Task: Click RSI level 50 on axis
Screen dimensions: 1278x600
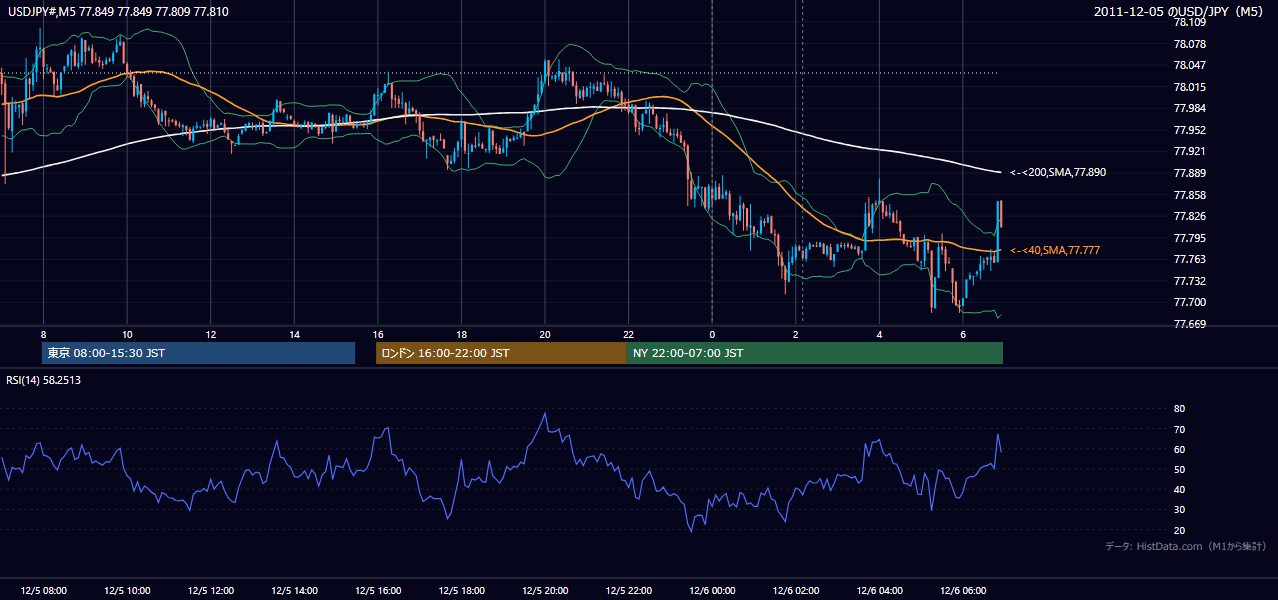Action: [x=1180, y=469]
